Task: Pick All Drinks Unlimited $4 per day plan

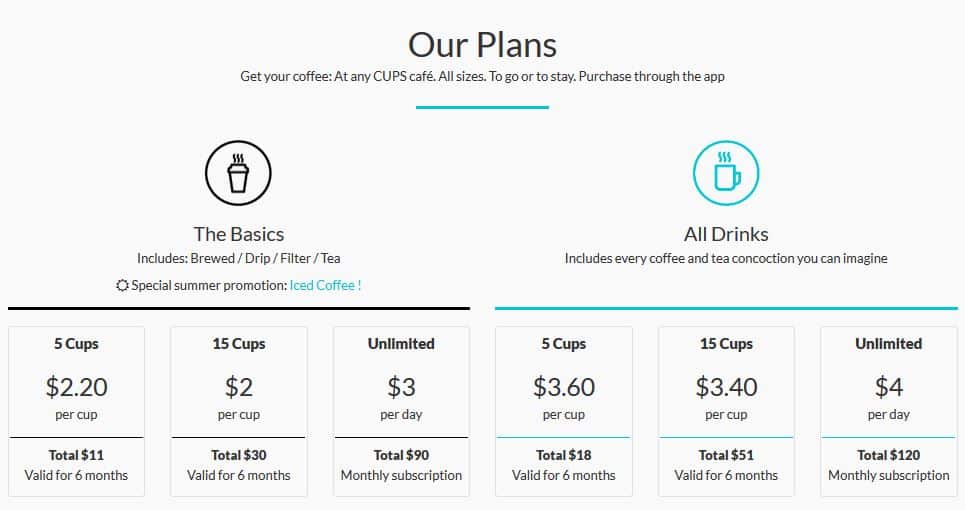Action: point(888,410)
